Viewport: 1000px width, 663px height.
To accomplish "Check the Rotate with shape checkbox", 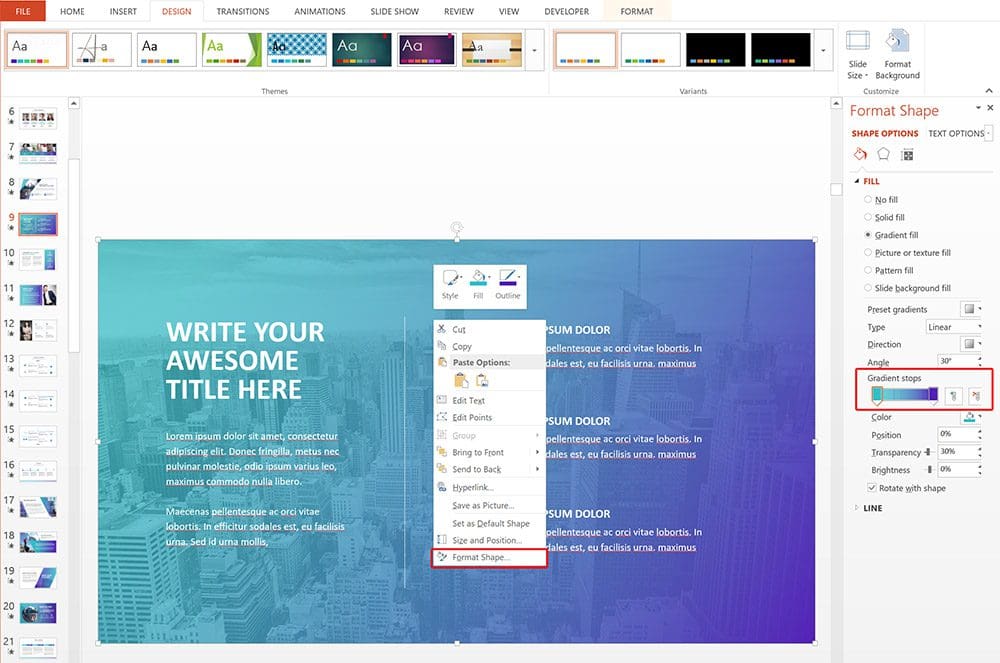I will click(873, 488).
